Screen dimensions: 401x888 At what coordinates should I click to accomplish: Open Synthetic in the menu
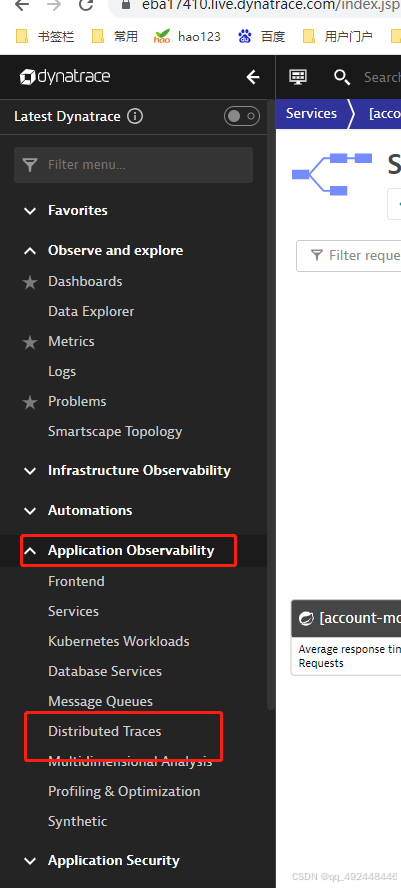pyautogui.click(x=78, y=822)
